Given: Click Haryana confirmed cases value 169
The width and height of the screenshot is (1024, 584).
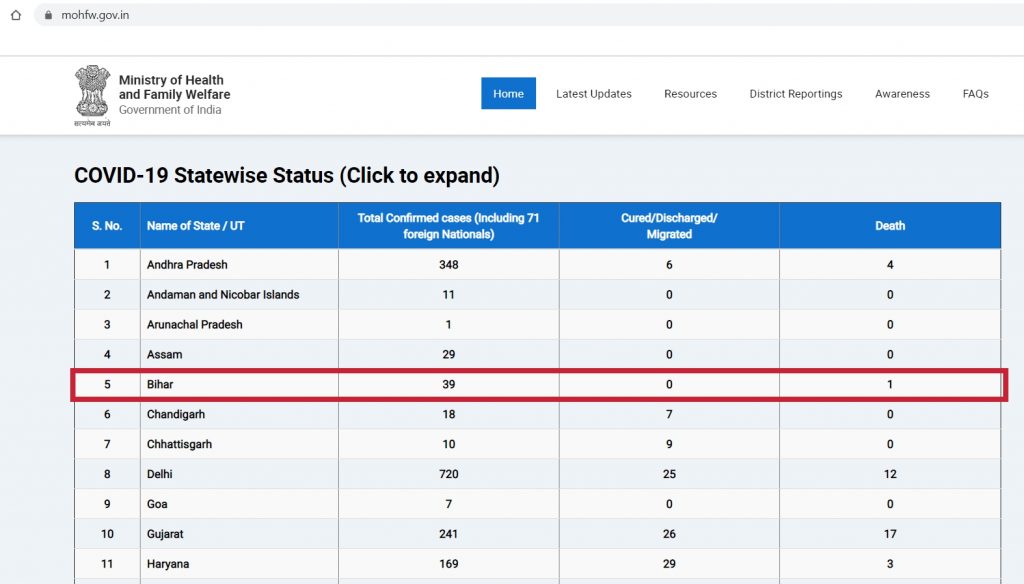Looking at the screenshot, I should click(x=449, y=564).
